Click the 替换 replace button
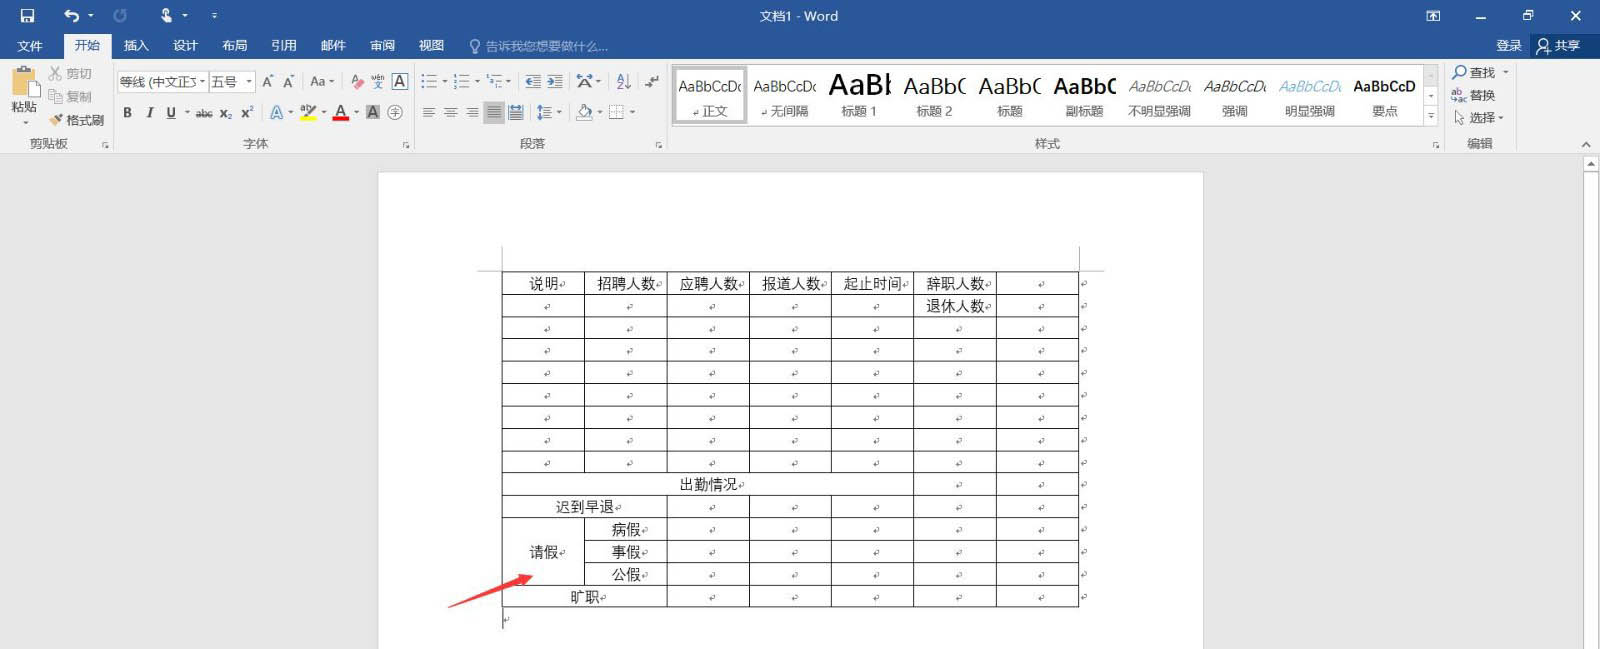This screenshot has width=1600, height=649. click(x=1473, y=95)
